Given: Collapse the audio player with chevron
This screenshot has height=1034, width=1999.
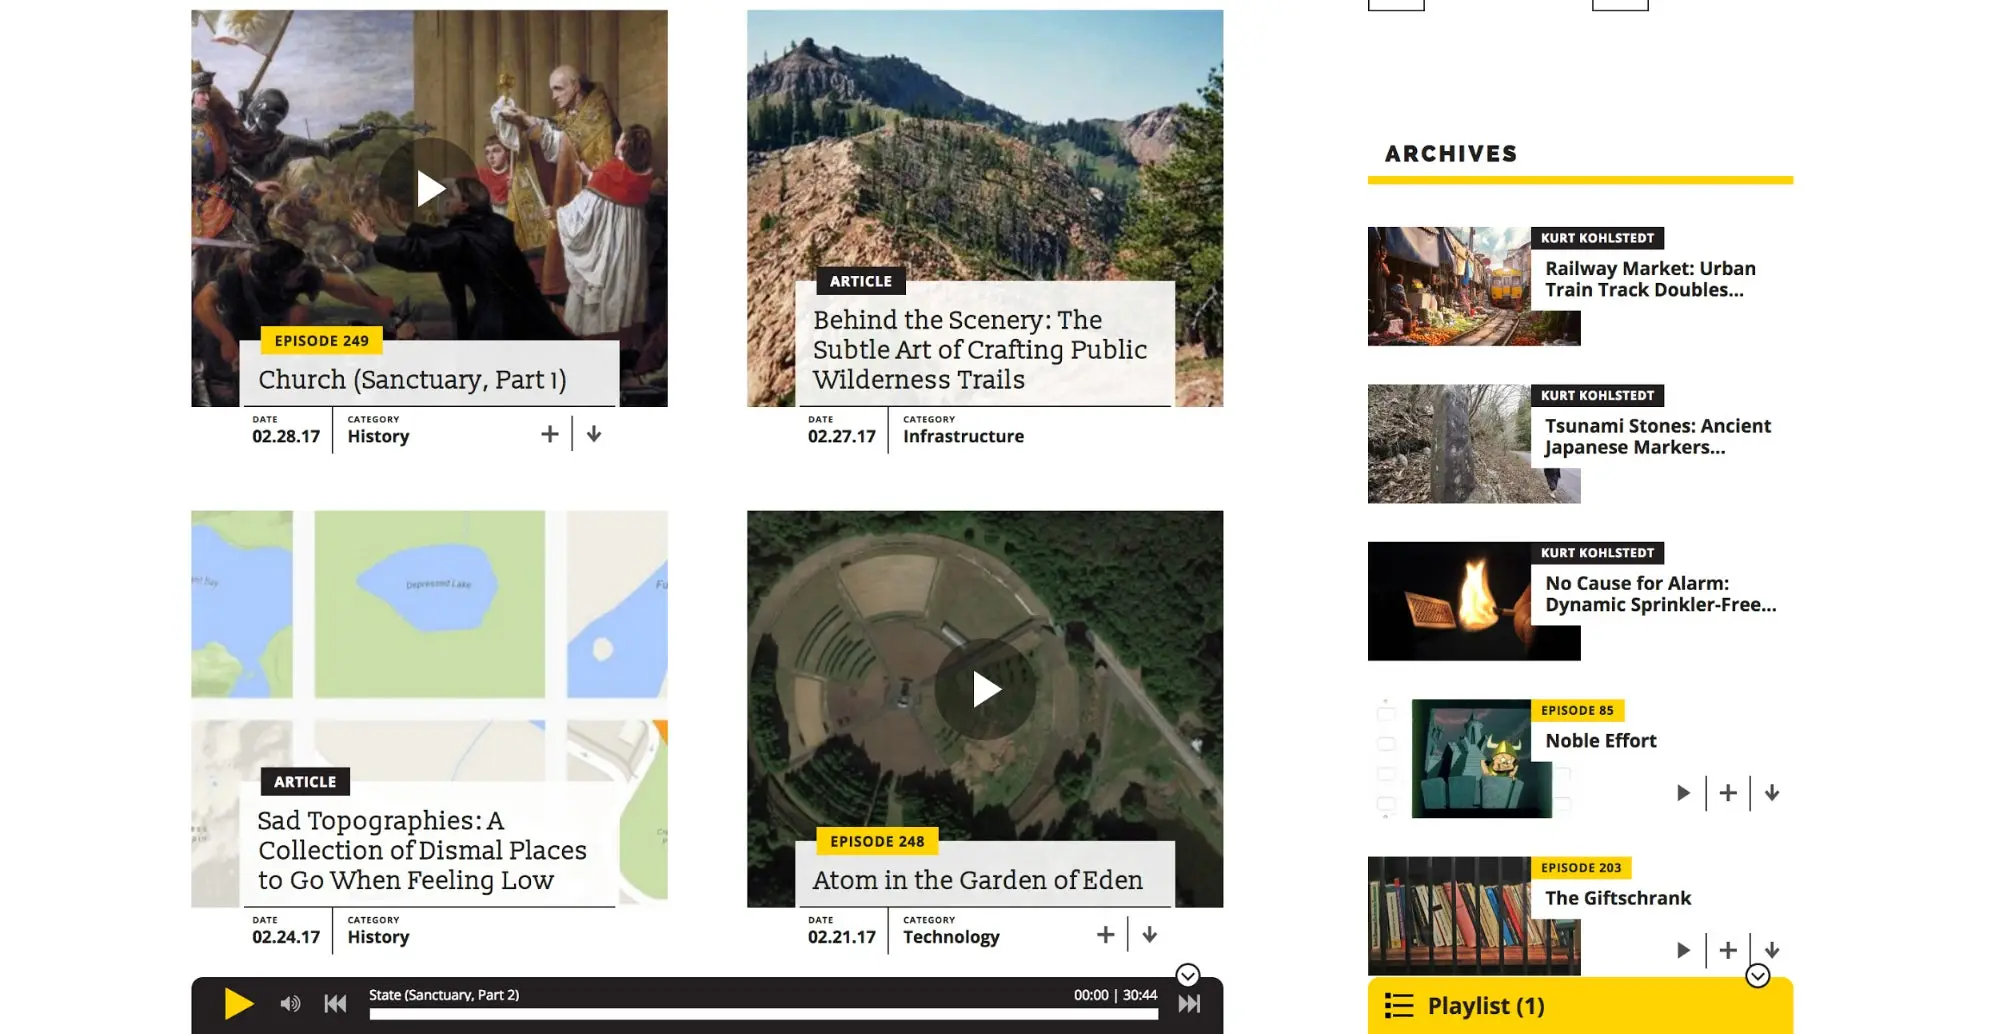Looking at the screenshot, I should [x=1187, y=975].
